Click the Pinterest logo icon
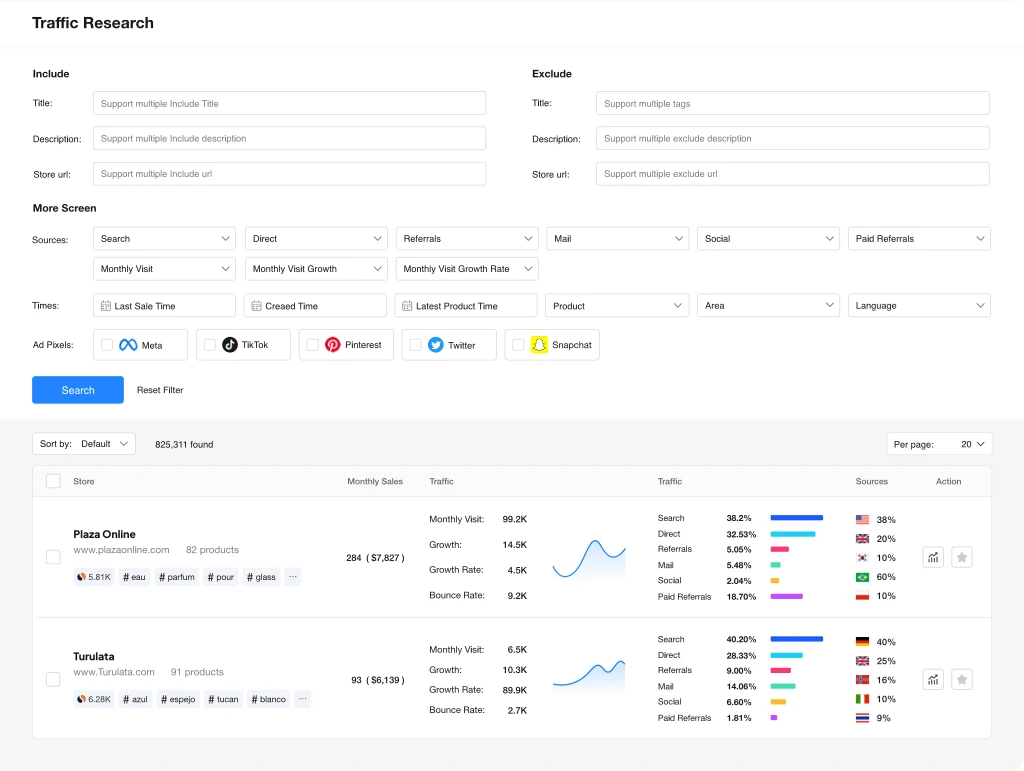1024x771 pixels. pyautogui.click(x=333, y=345)
